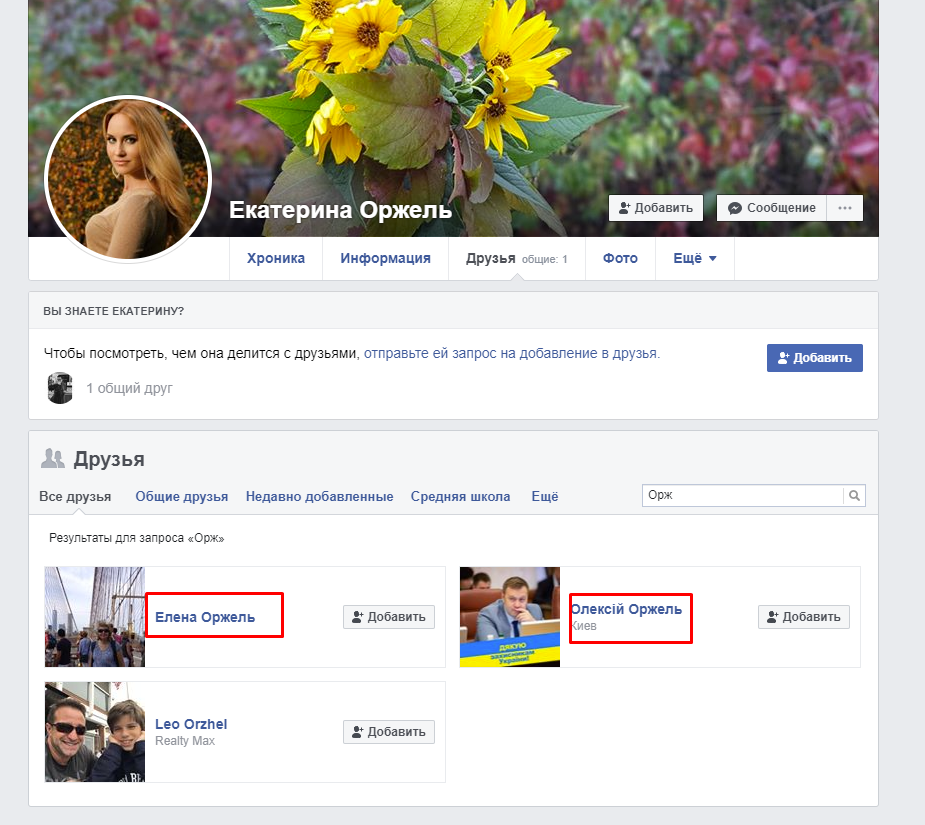925x825 pixels.
Task: Click Екатерина Оржель's round profile picture
Action: pyautogui.click(x=128, y=180)
